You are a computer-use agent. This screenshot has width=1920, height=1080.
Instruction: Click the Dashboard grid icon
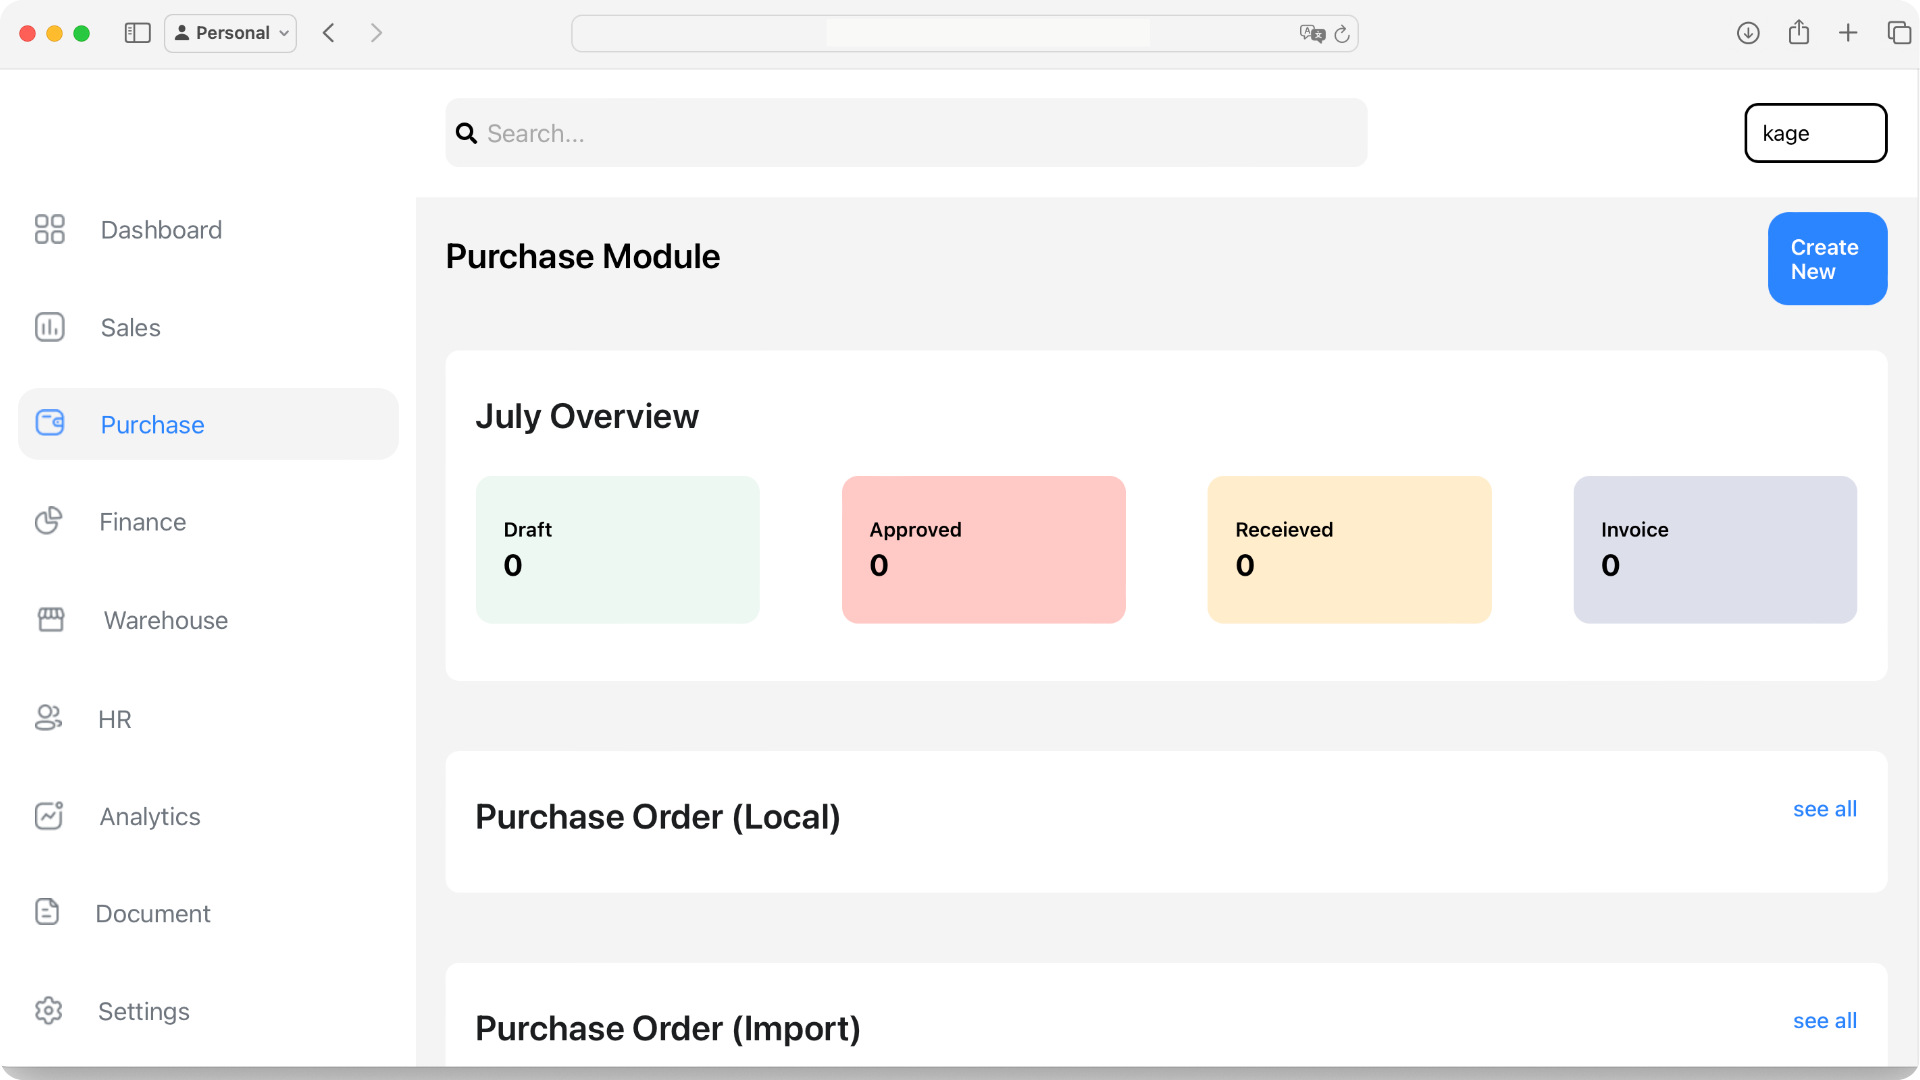(x=49, y=229)
